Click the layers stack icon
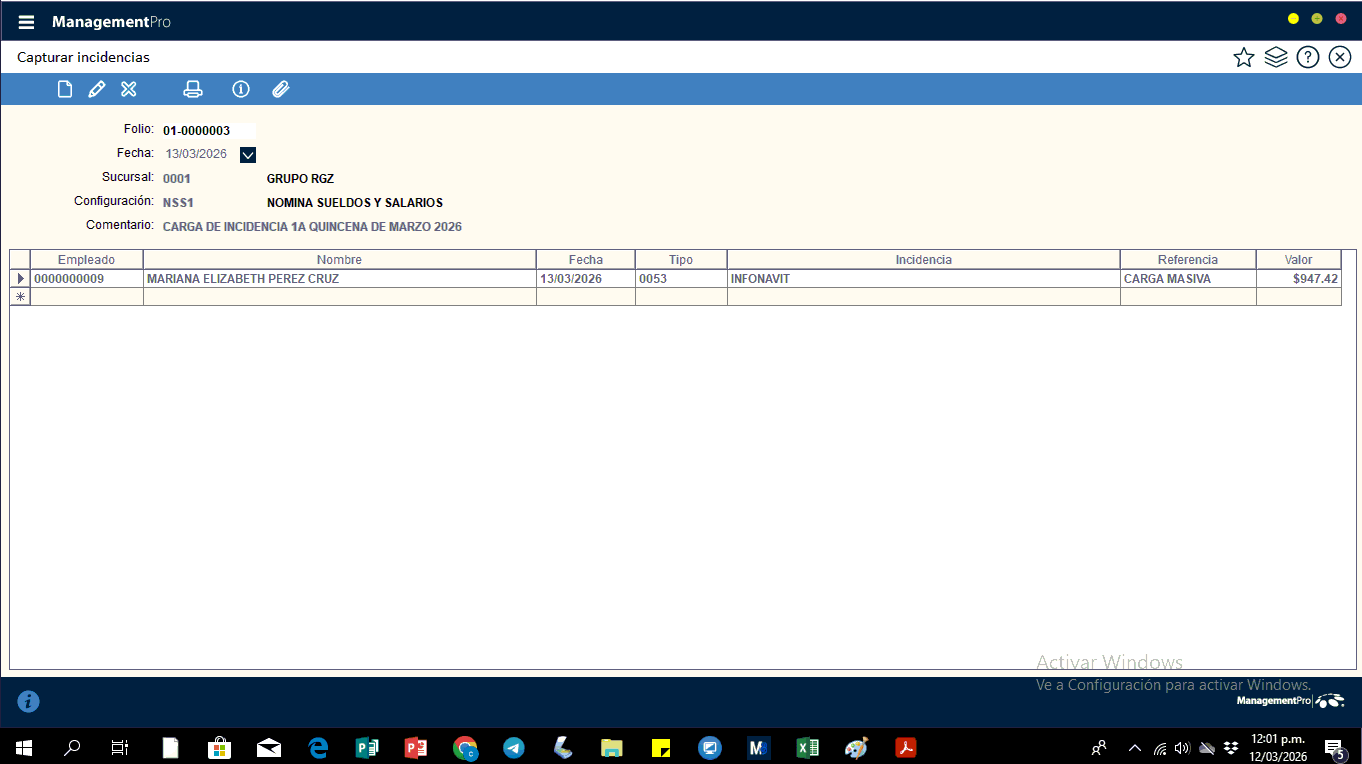This screenshot has width=1362, height=764. (1275, 57)
